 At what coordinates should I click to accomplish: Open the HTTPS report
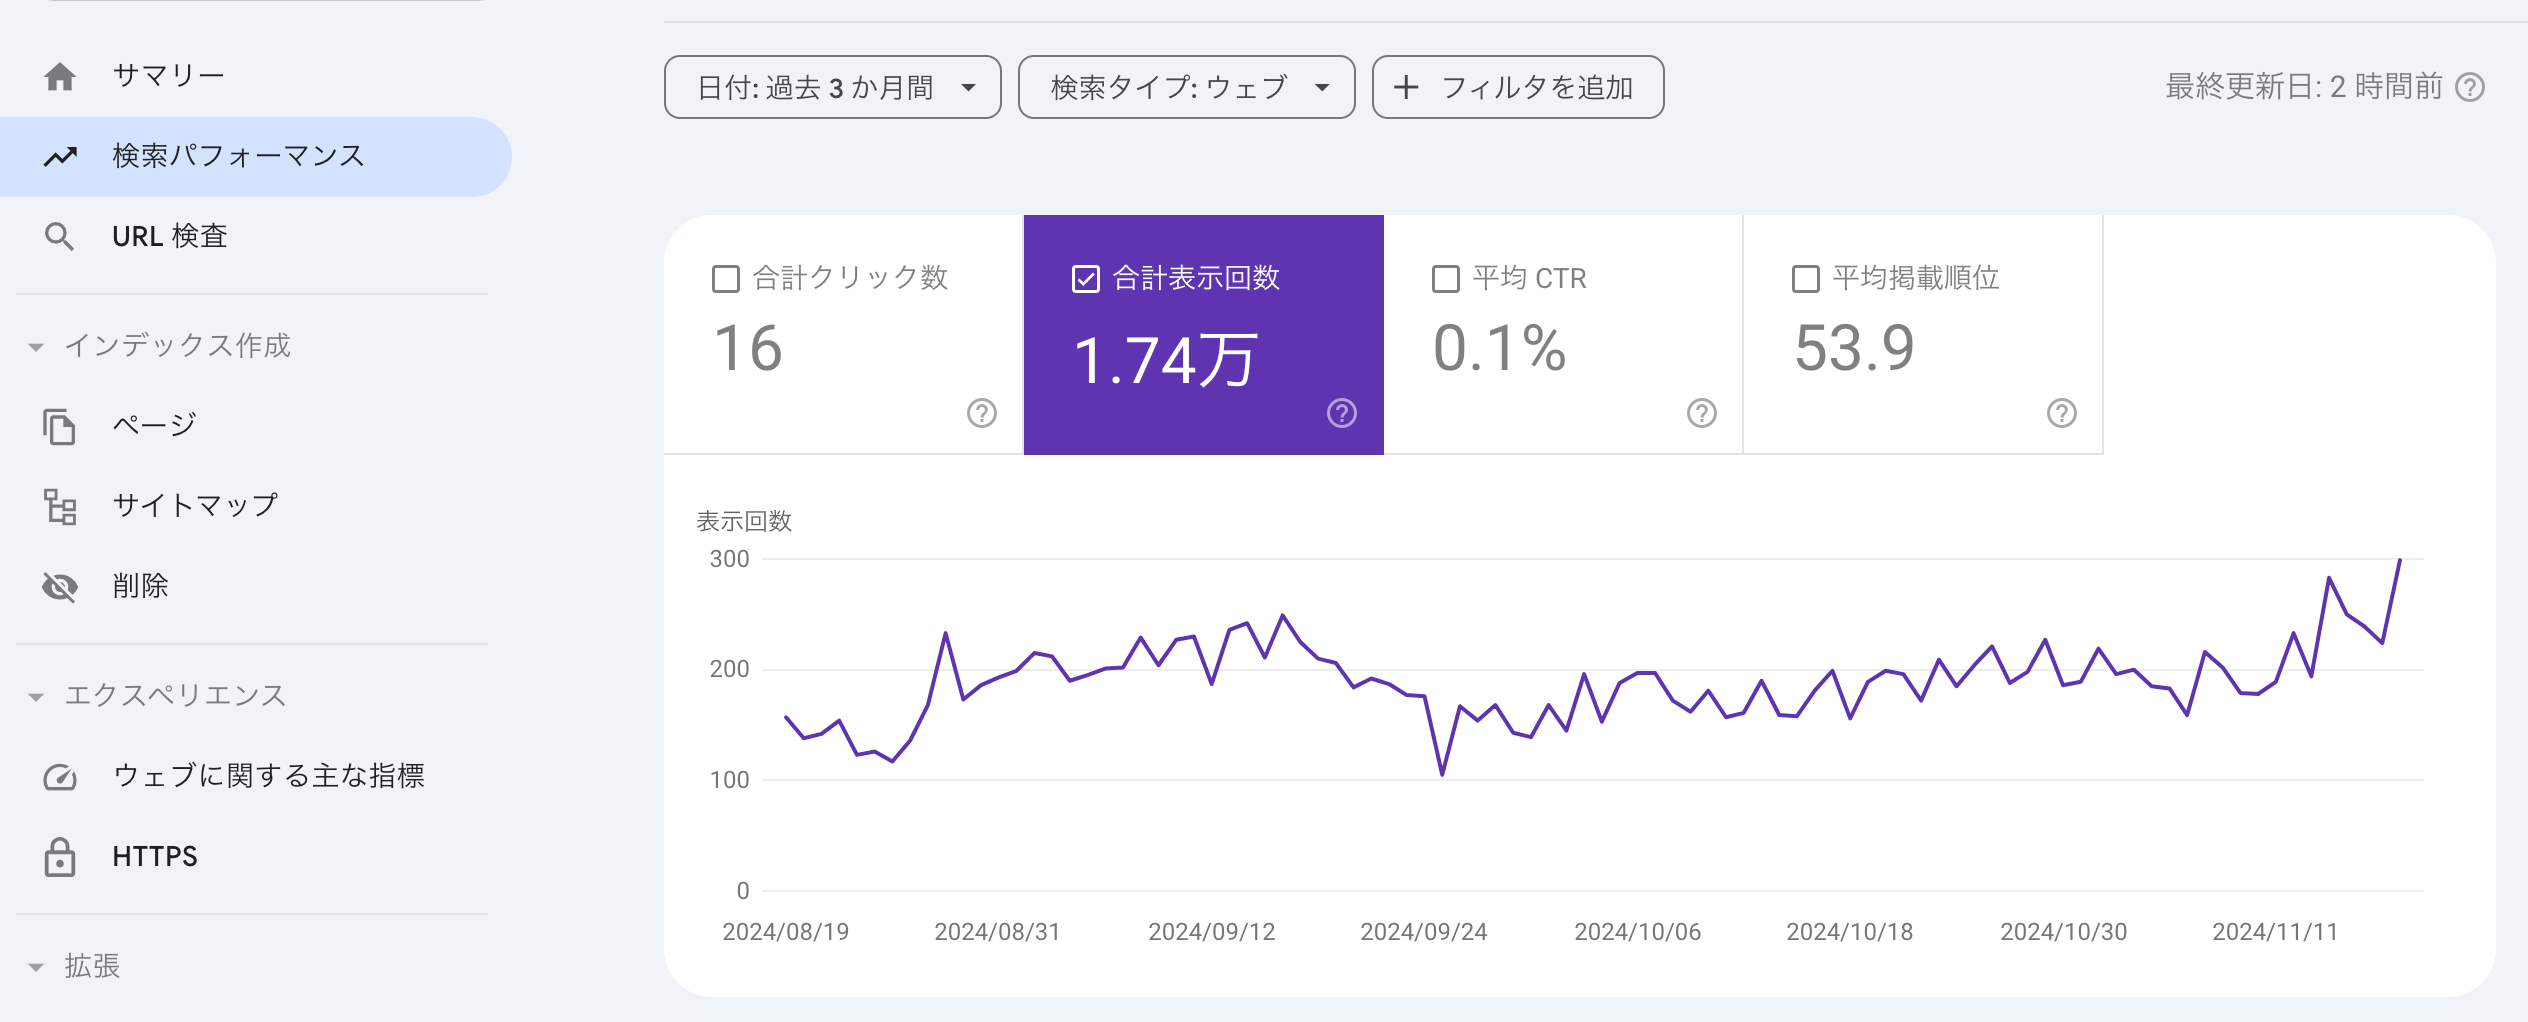pyautogui.click(x=256, y=857)
